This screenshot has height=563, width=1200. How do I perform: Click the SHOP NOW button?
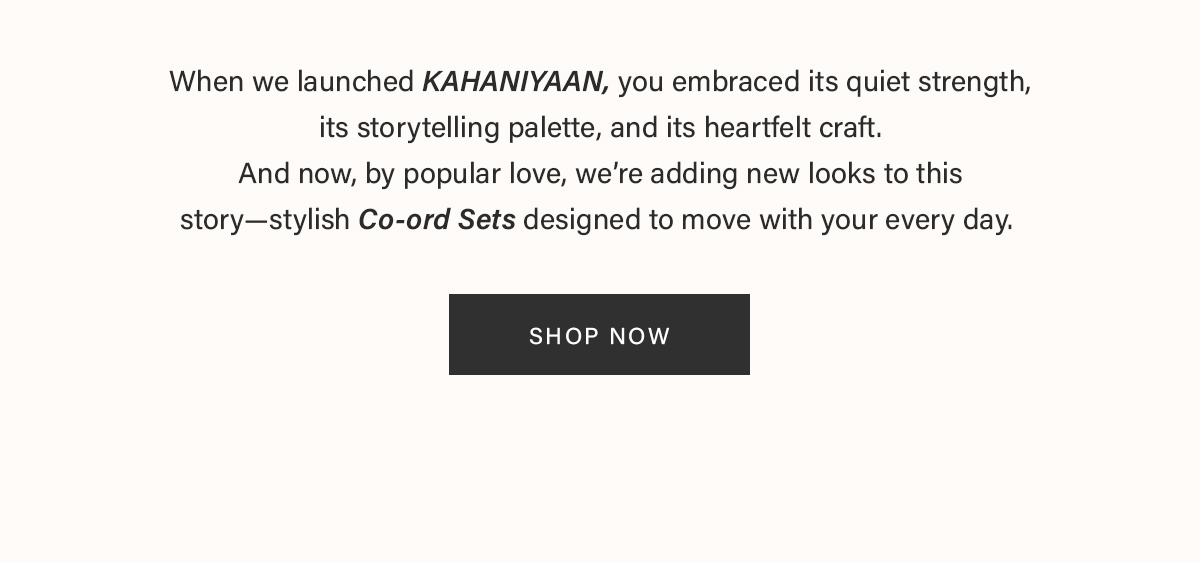[599, 335]
